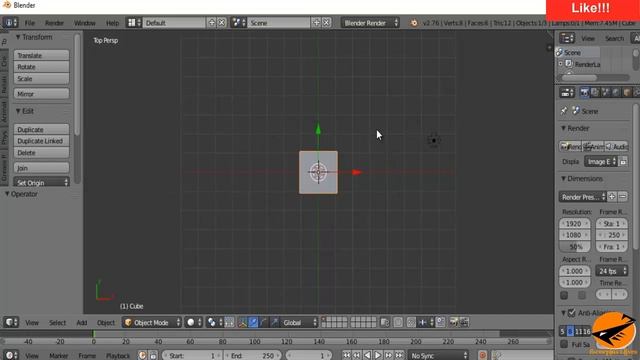Viewport: 640px width, 360px height.
Task: Add a new screen layout with plus icon
Action: pos(211,22)
